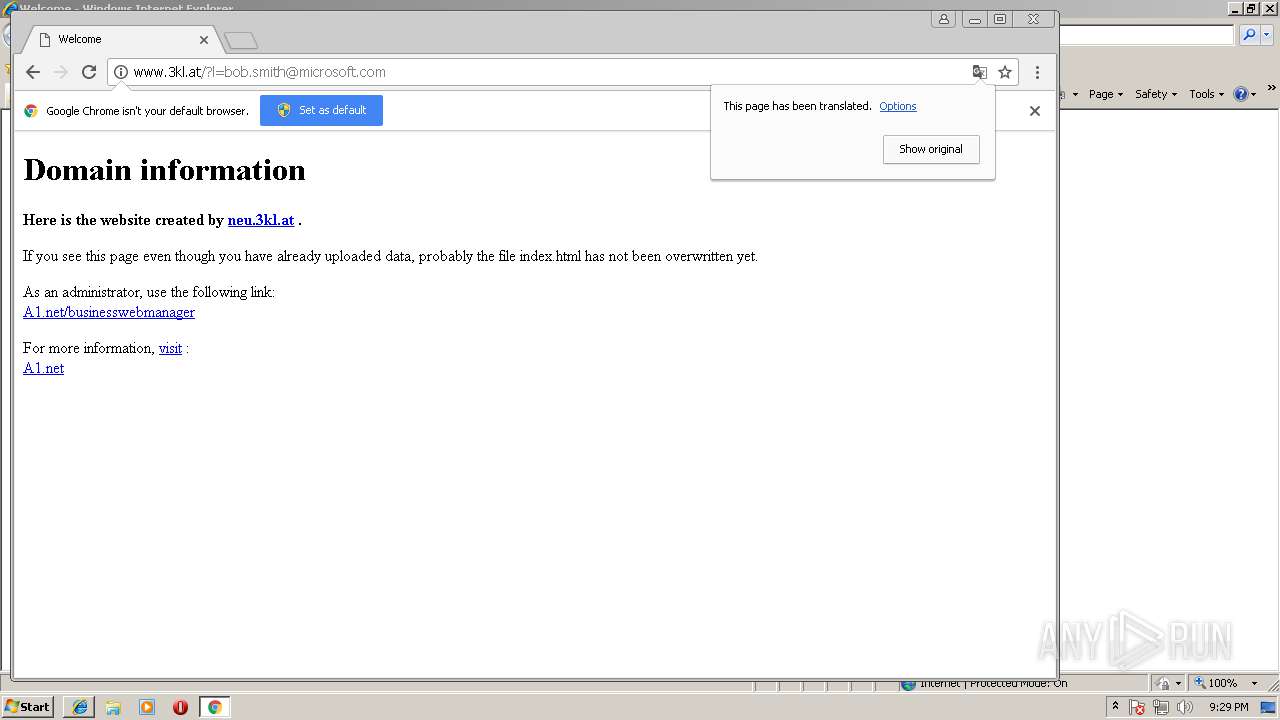This screenshot has height=720, width=1280.
Task: Open the Safety menu in Internet Explorer
Action: point(1155,94)
